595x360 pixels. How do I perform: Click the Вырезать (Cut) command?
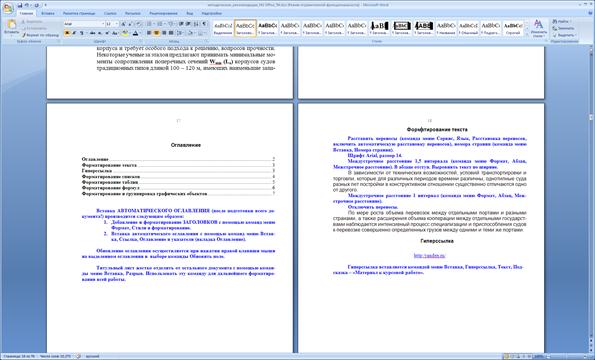(31, 22)
